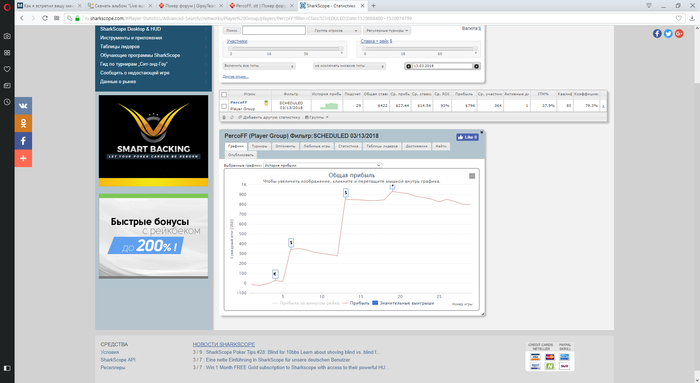This screenshot has height=383, width=700.
Task: Share via Odnoklassniki orange button
Action: [x=23, y=123]
